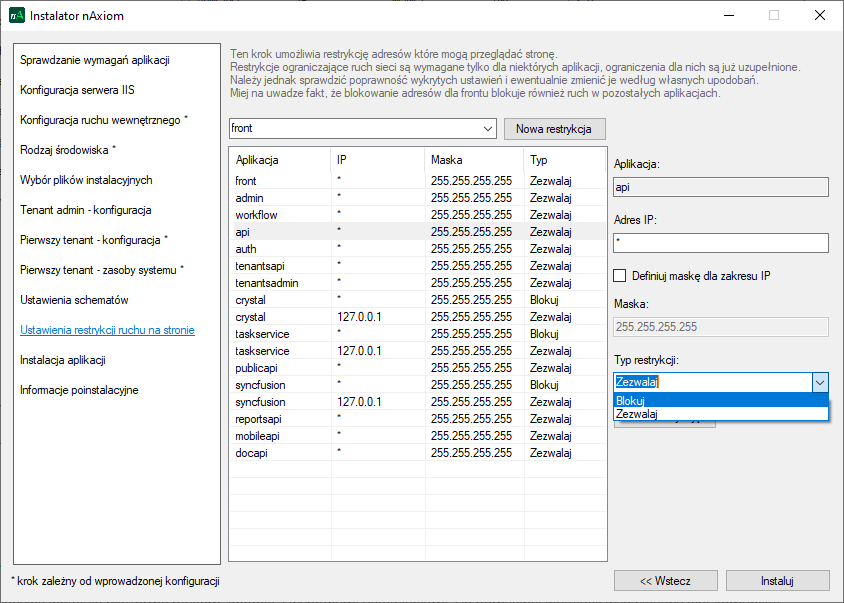Click the 'Nowa restrykcja' button
Image resolution: width=844 pixels, height=603 pixels.
[554, 129]
